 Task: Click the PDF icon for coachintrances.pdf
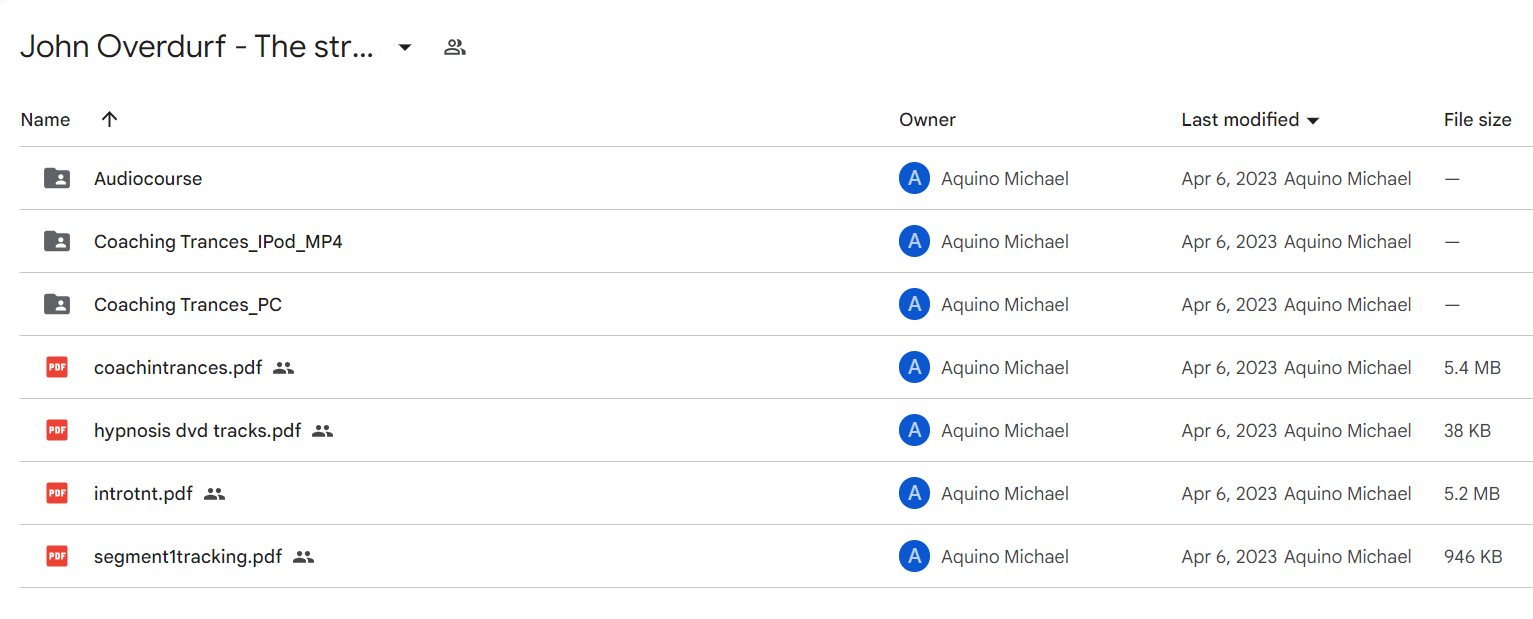(x=57, y=367)
